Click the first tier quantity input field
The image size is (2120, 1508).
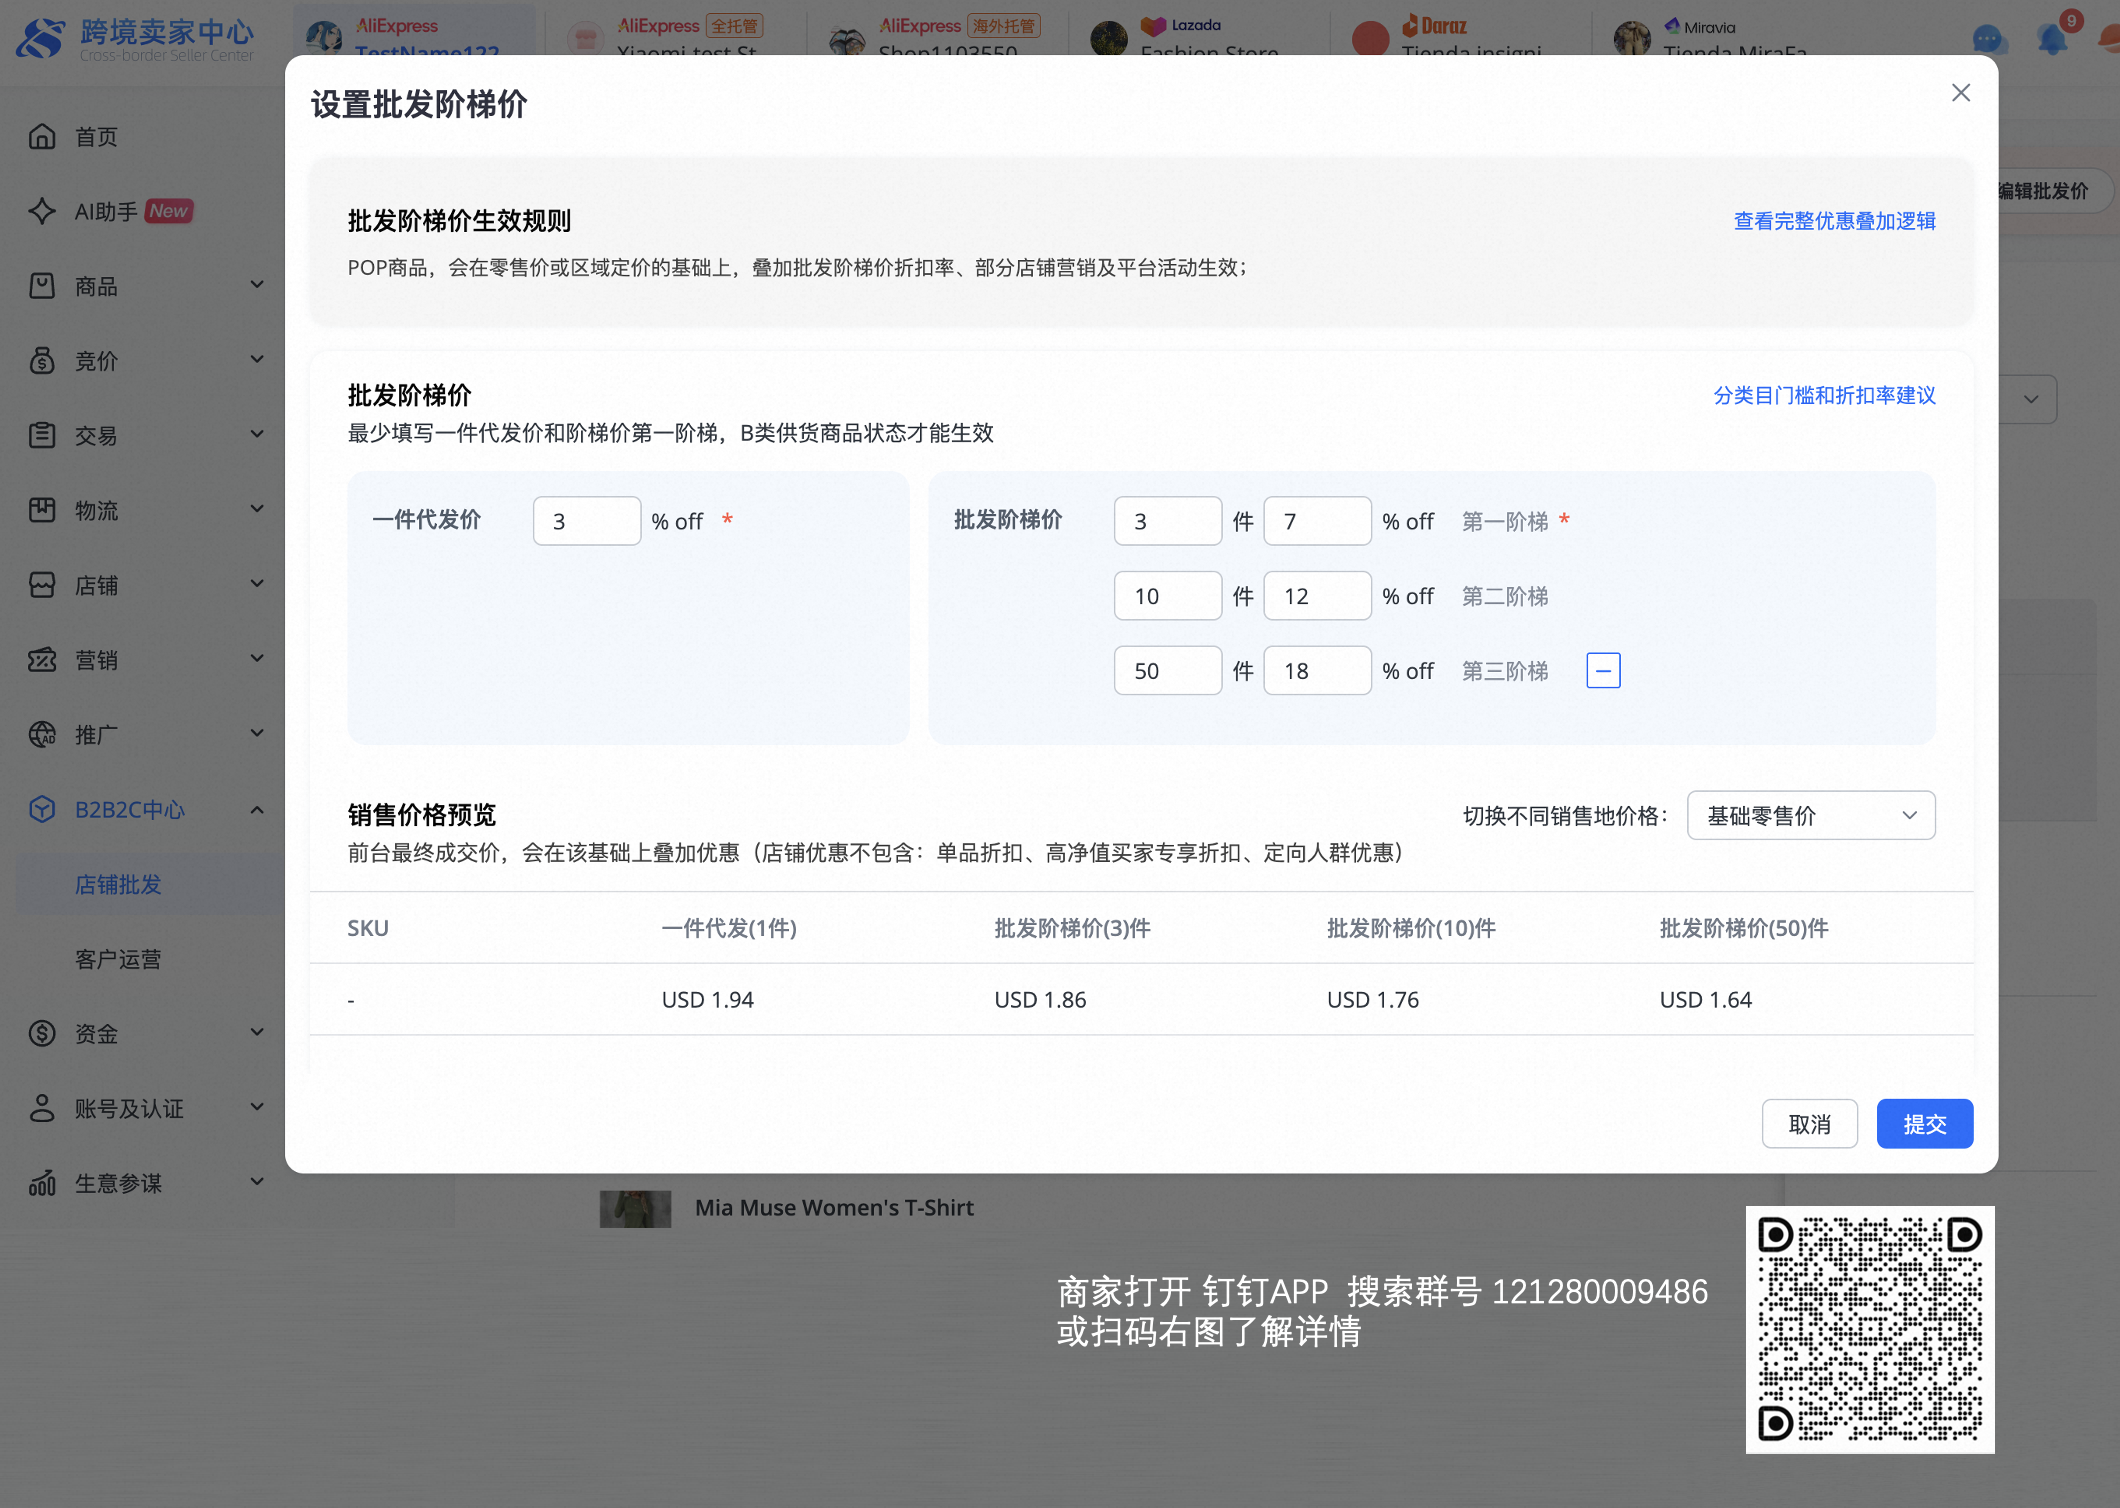click(1167, 520)
